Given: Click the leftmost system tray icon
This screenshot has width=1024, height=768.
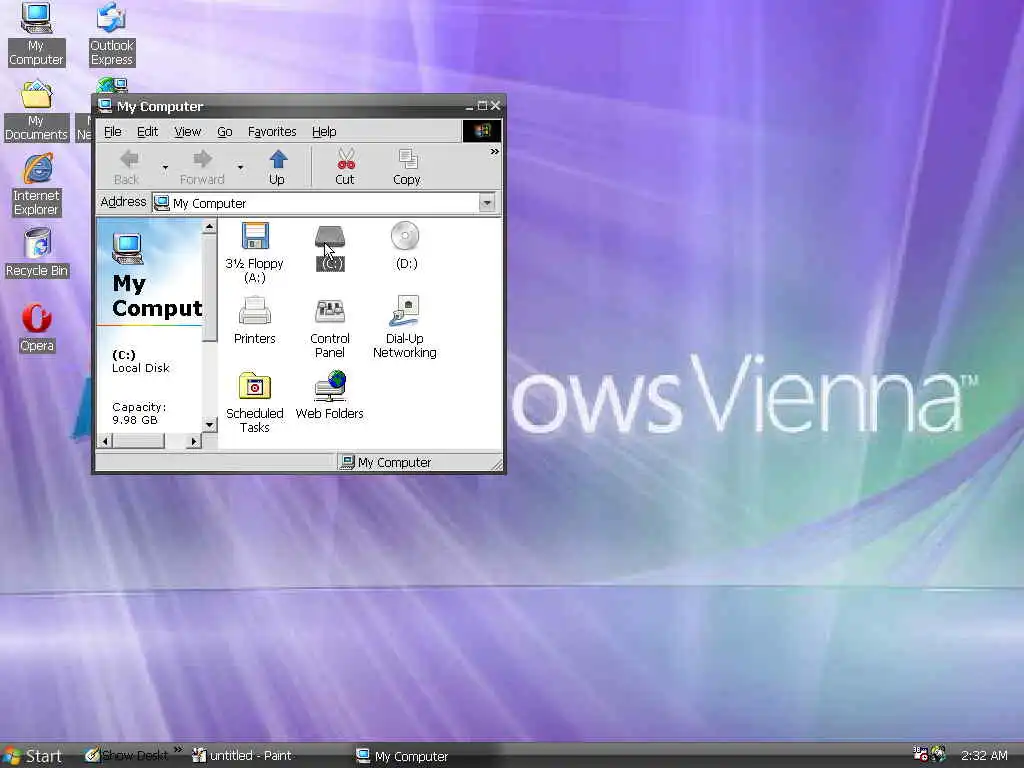Looking at the screenshot, I should (921, 754).
